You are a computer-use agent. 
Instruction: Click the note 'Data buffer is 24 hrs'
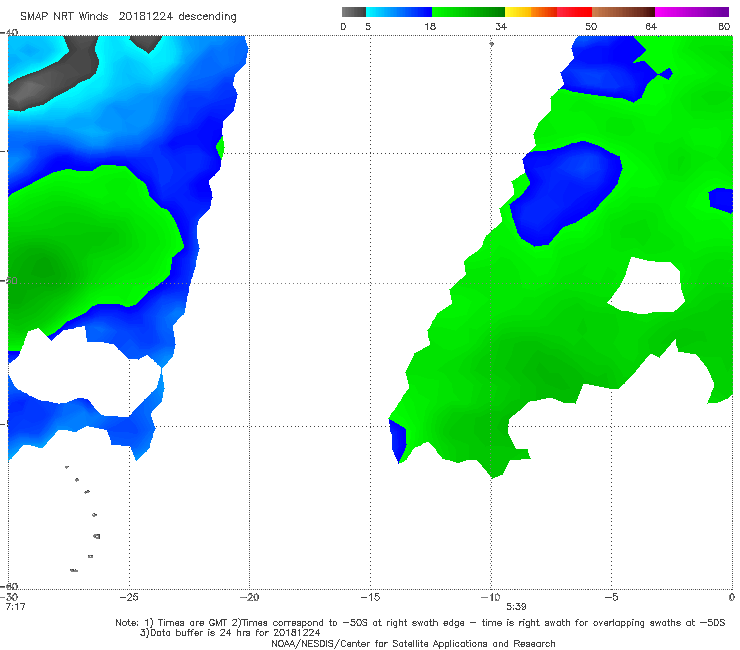click(201, 633)
